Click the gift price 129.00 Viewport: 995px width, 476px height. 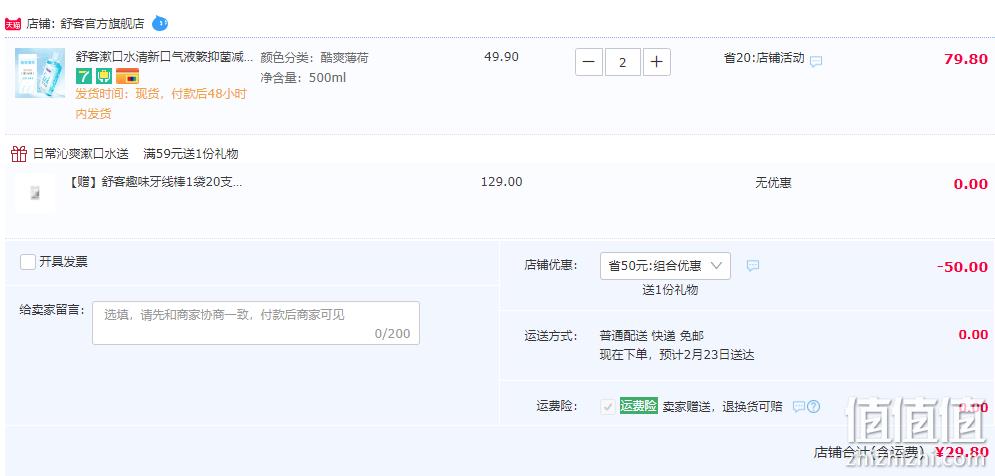pyautogui.click(x=502, y=182)
